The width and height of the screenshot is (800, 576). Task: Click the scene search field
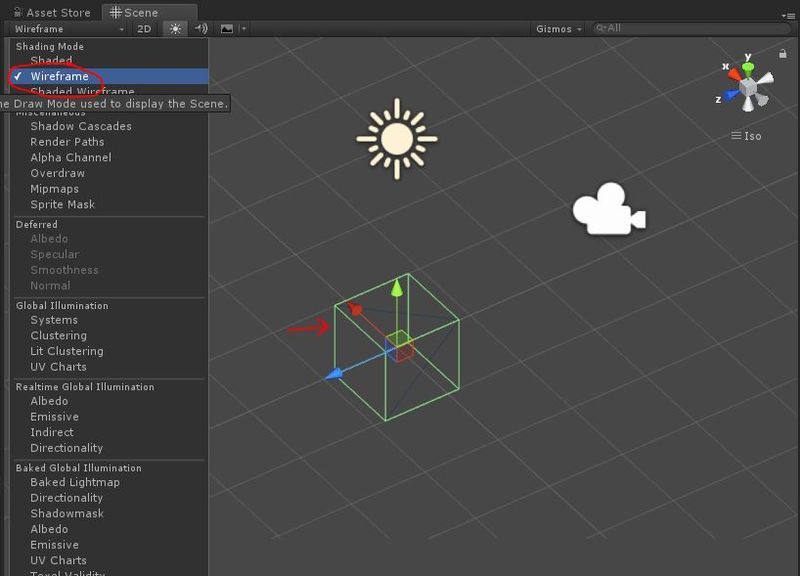click(x=691, y=28)
